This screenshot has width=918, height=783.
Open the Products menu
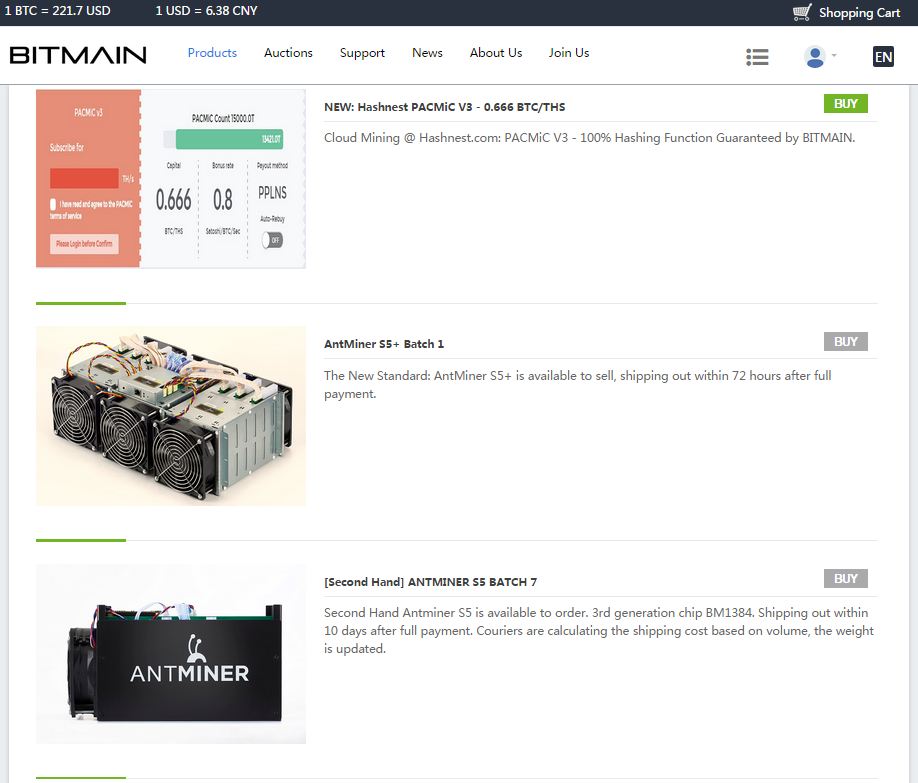(x=212, y=53)
